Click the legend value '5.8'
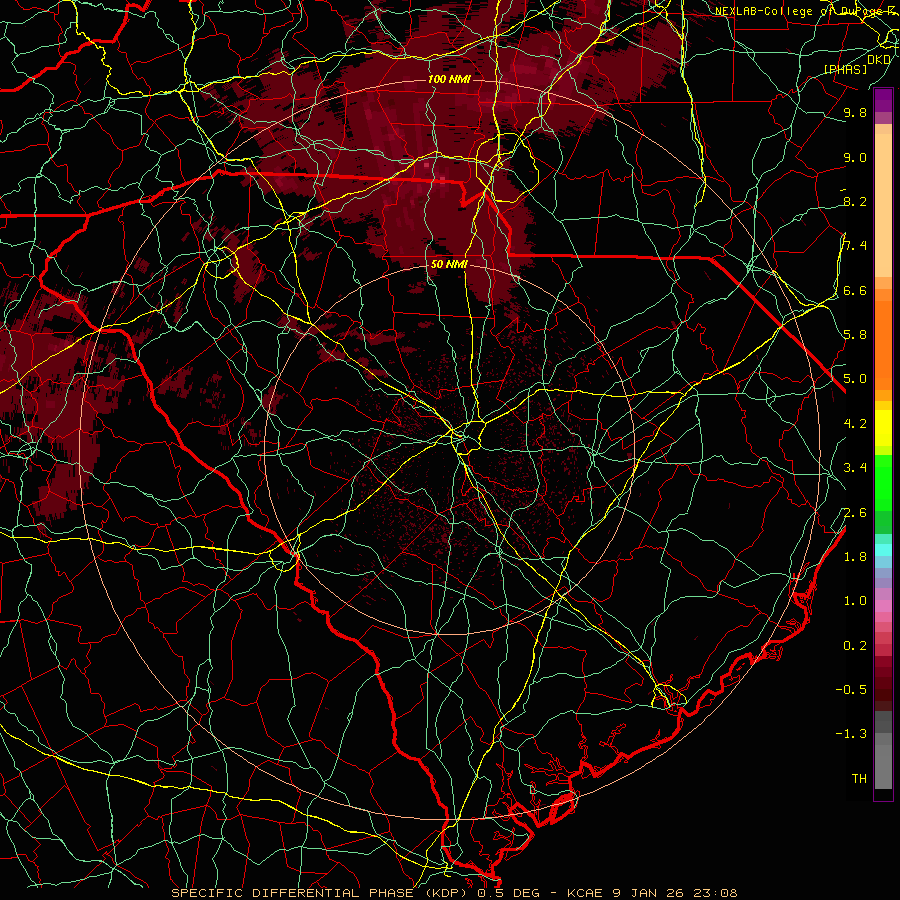Viewport: 900px width, 900px height. pos(855,335)
